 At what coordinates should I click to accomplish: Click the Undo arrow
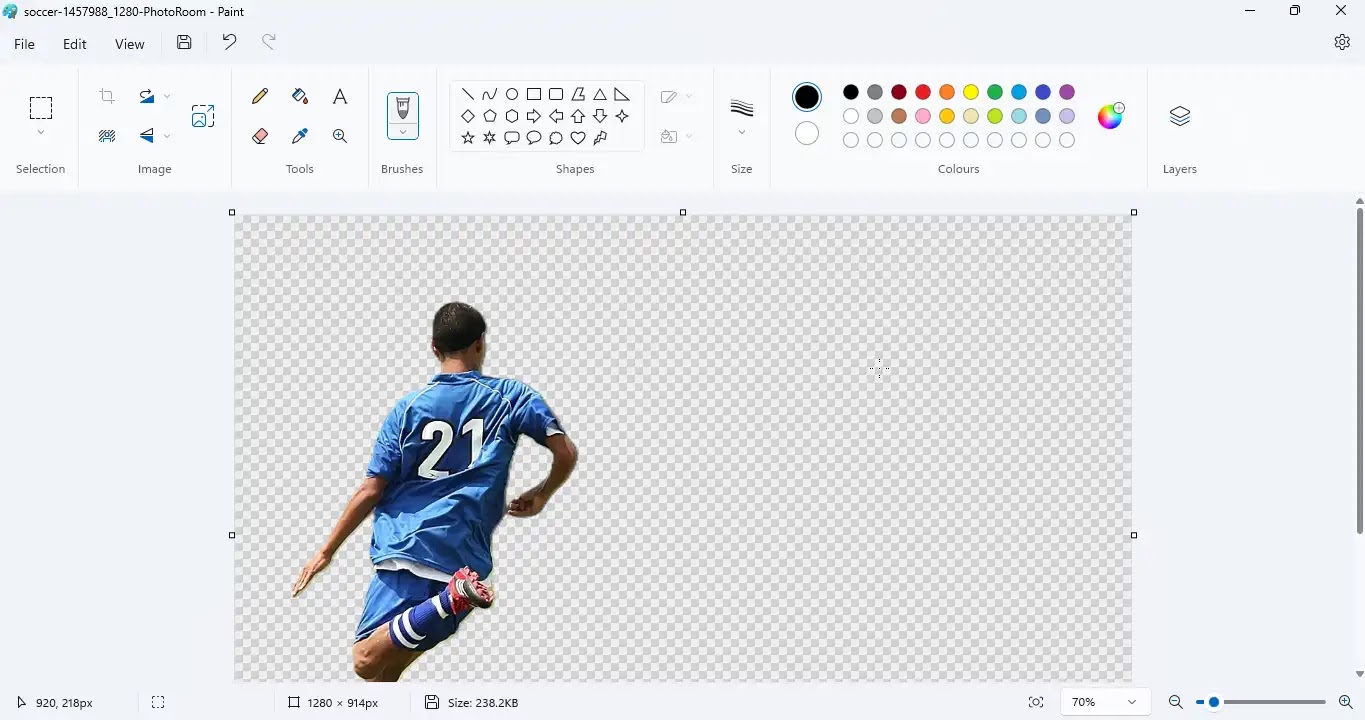pyautogui.click(x=229, y=42)
